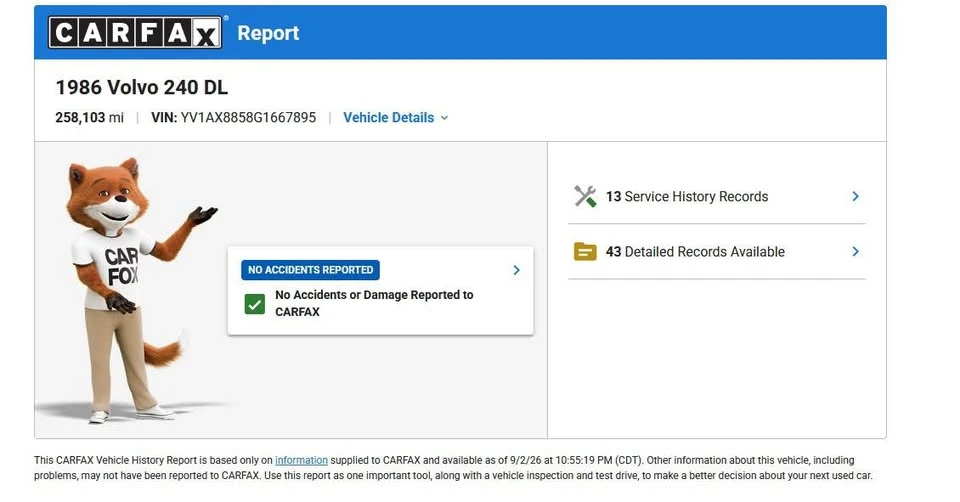Click the wrench and screwdriver service icon
The height and width of the screenshot is (502, 960).
(585, 197)
